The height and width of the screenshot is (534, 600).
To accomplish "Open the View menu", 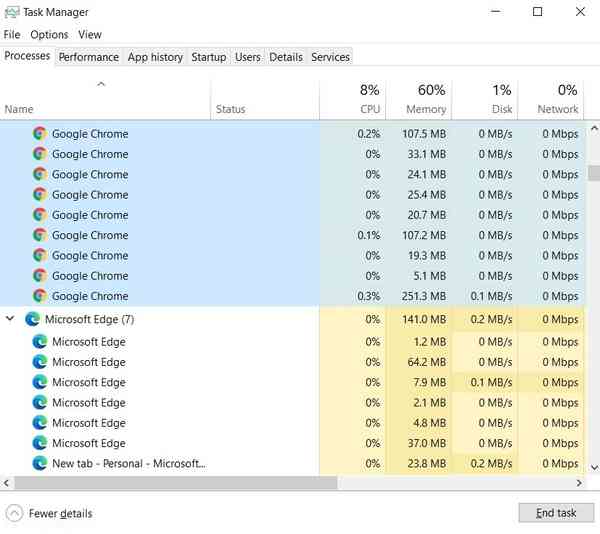I will tap(90, 34).
